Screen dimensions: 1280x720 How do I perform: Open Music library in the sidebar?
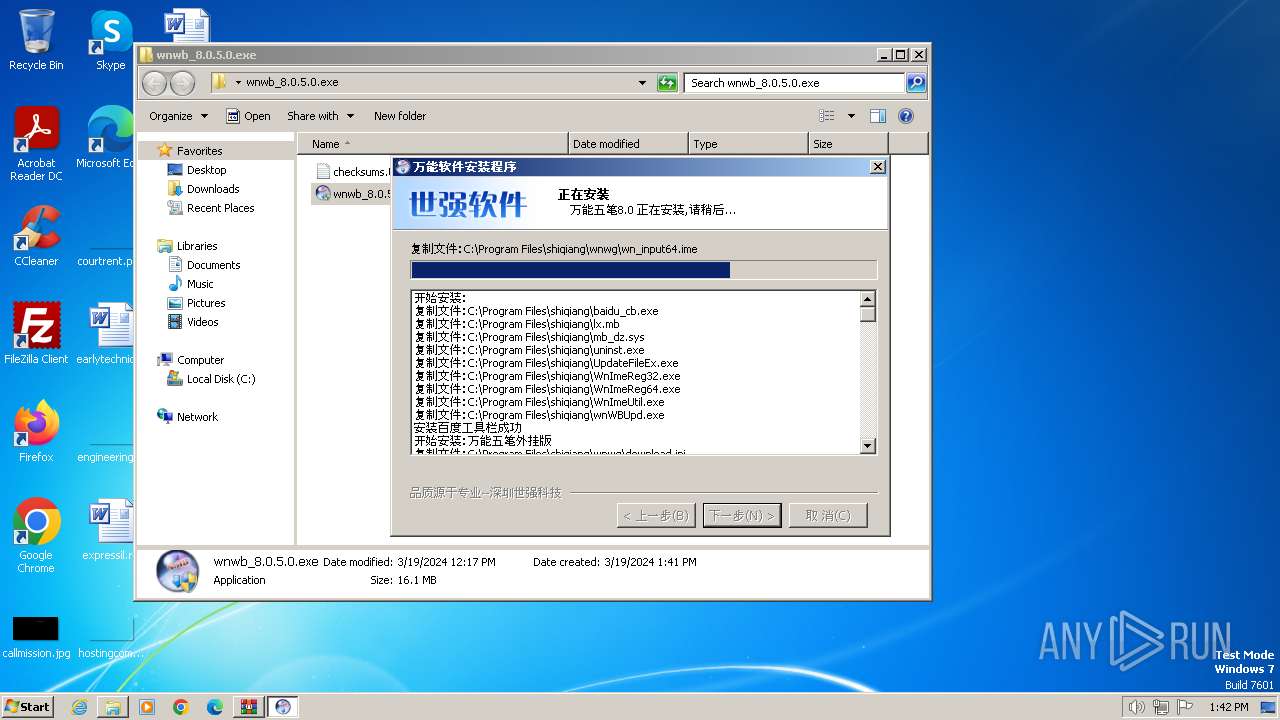click(190, 284)
